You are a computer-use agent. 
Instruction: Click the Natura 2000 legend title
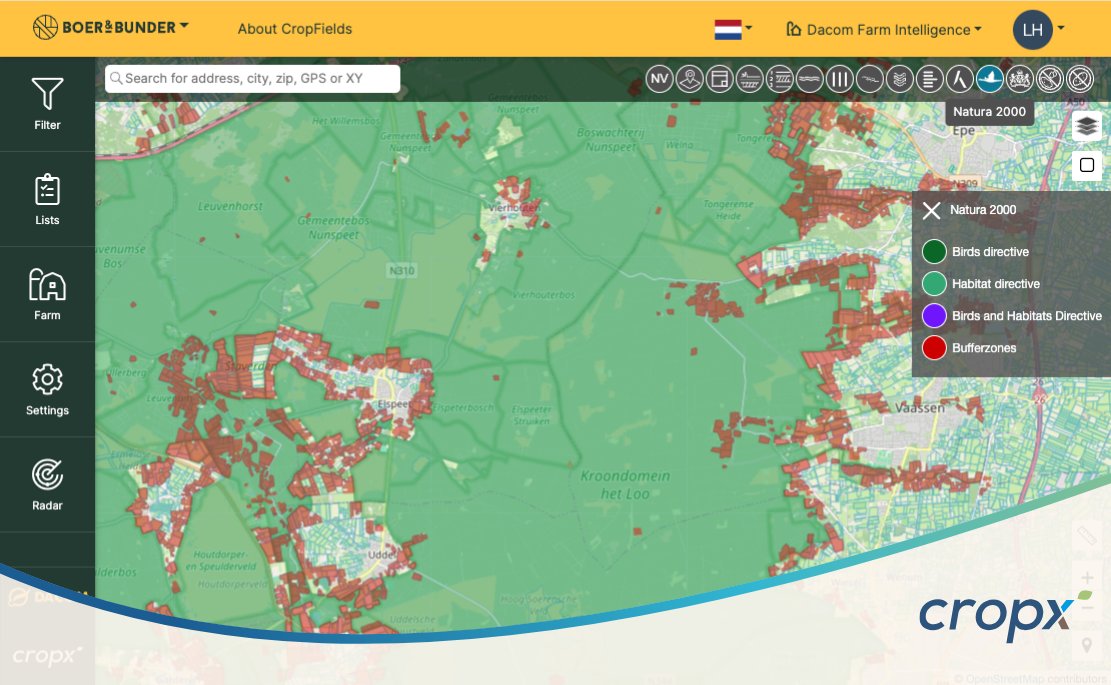[x=983, y=210]
